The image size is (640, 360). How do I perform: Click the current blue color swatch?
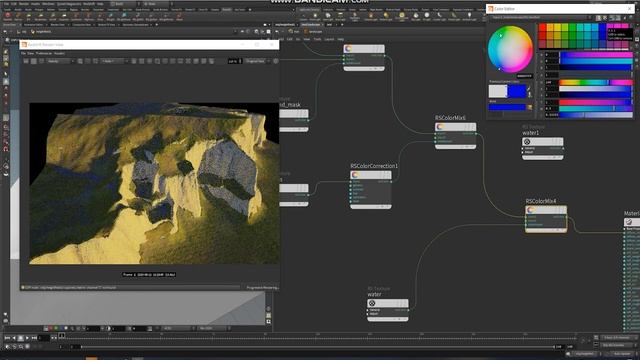[516, 91]
